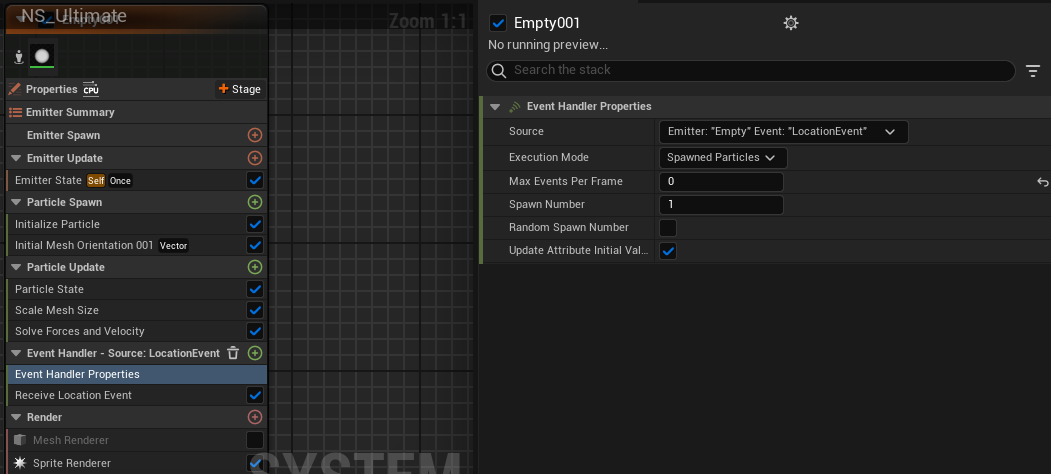The height and width of the screenshot is (474, 1051).
Task: Disable the Empty001 emitter checkbox
Action: coord(498,23)
